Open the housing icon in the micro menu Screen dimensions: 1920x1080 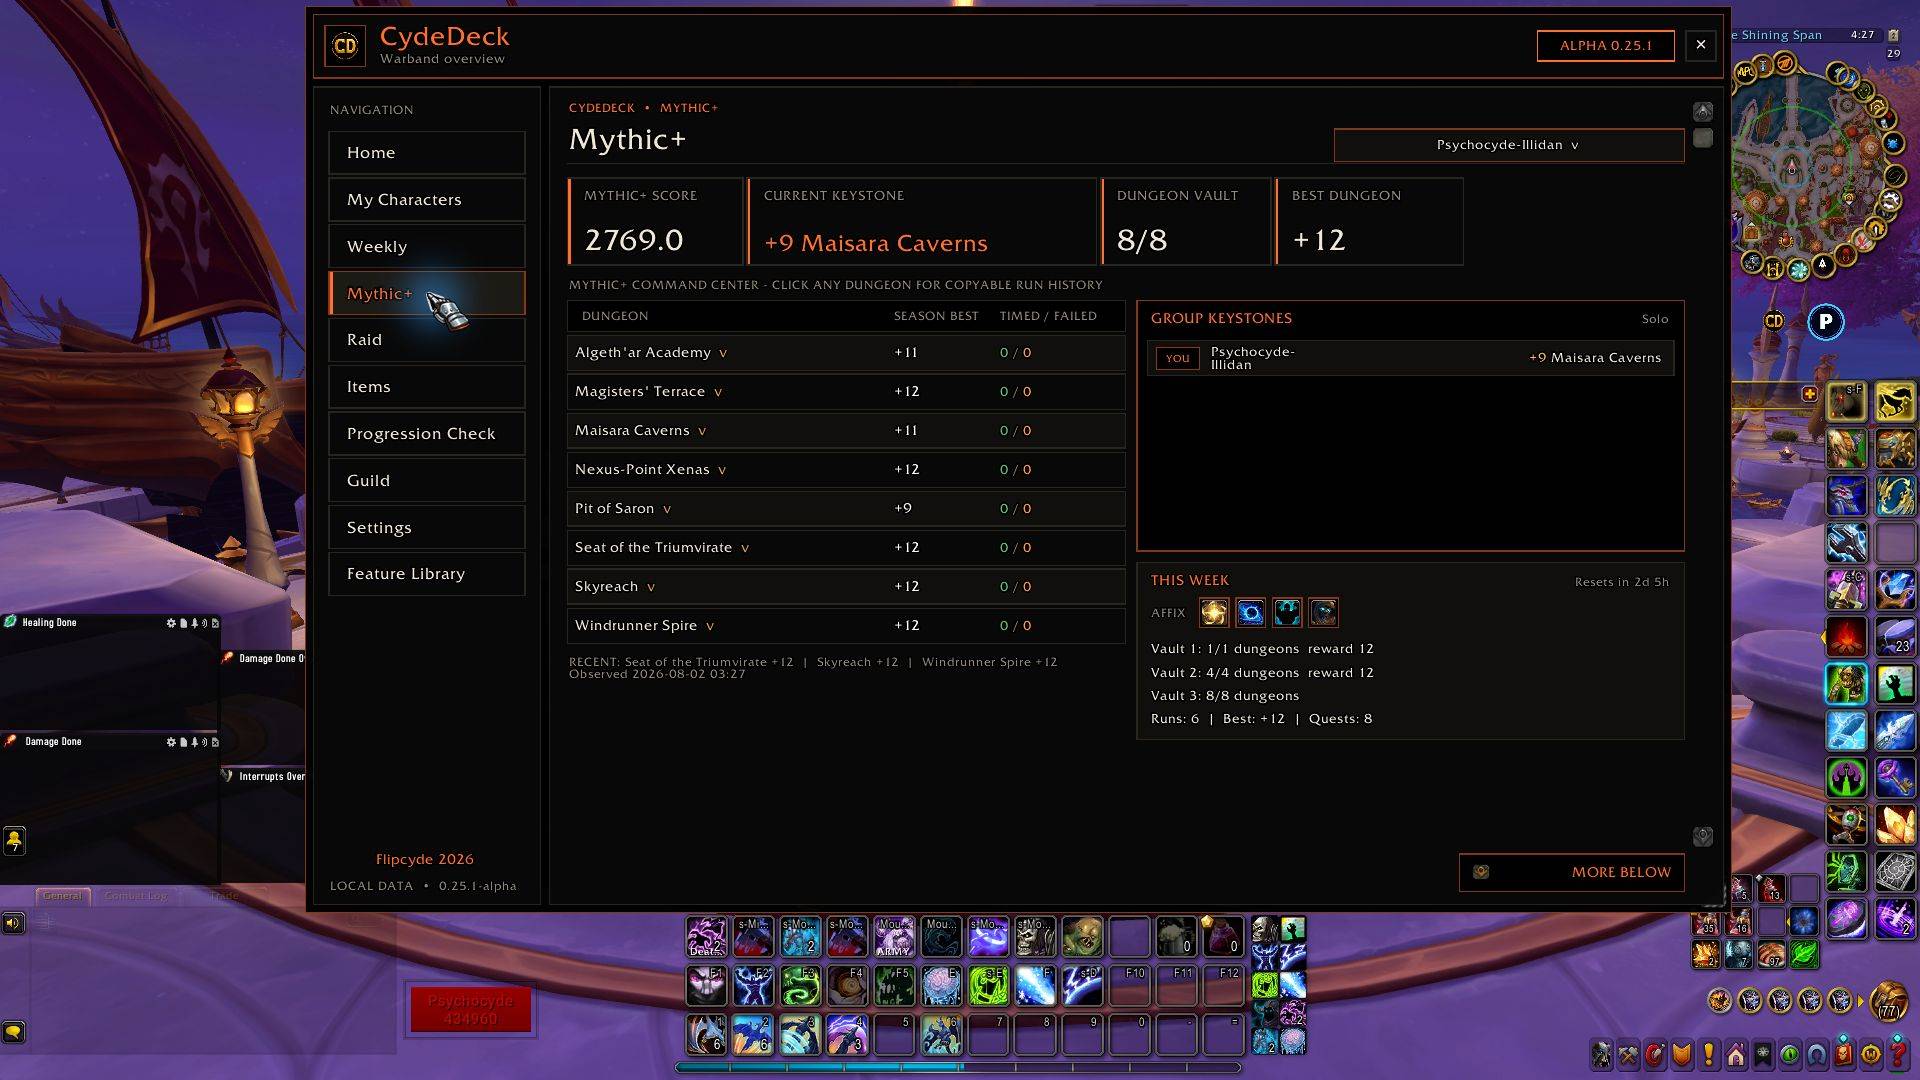click(x=1736, y=1054)
